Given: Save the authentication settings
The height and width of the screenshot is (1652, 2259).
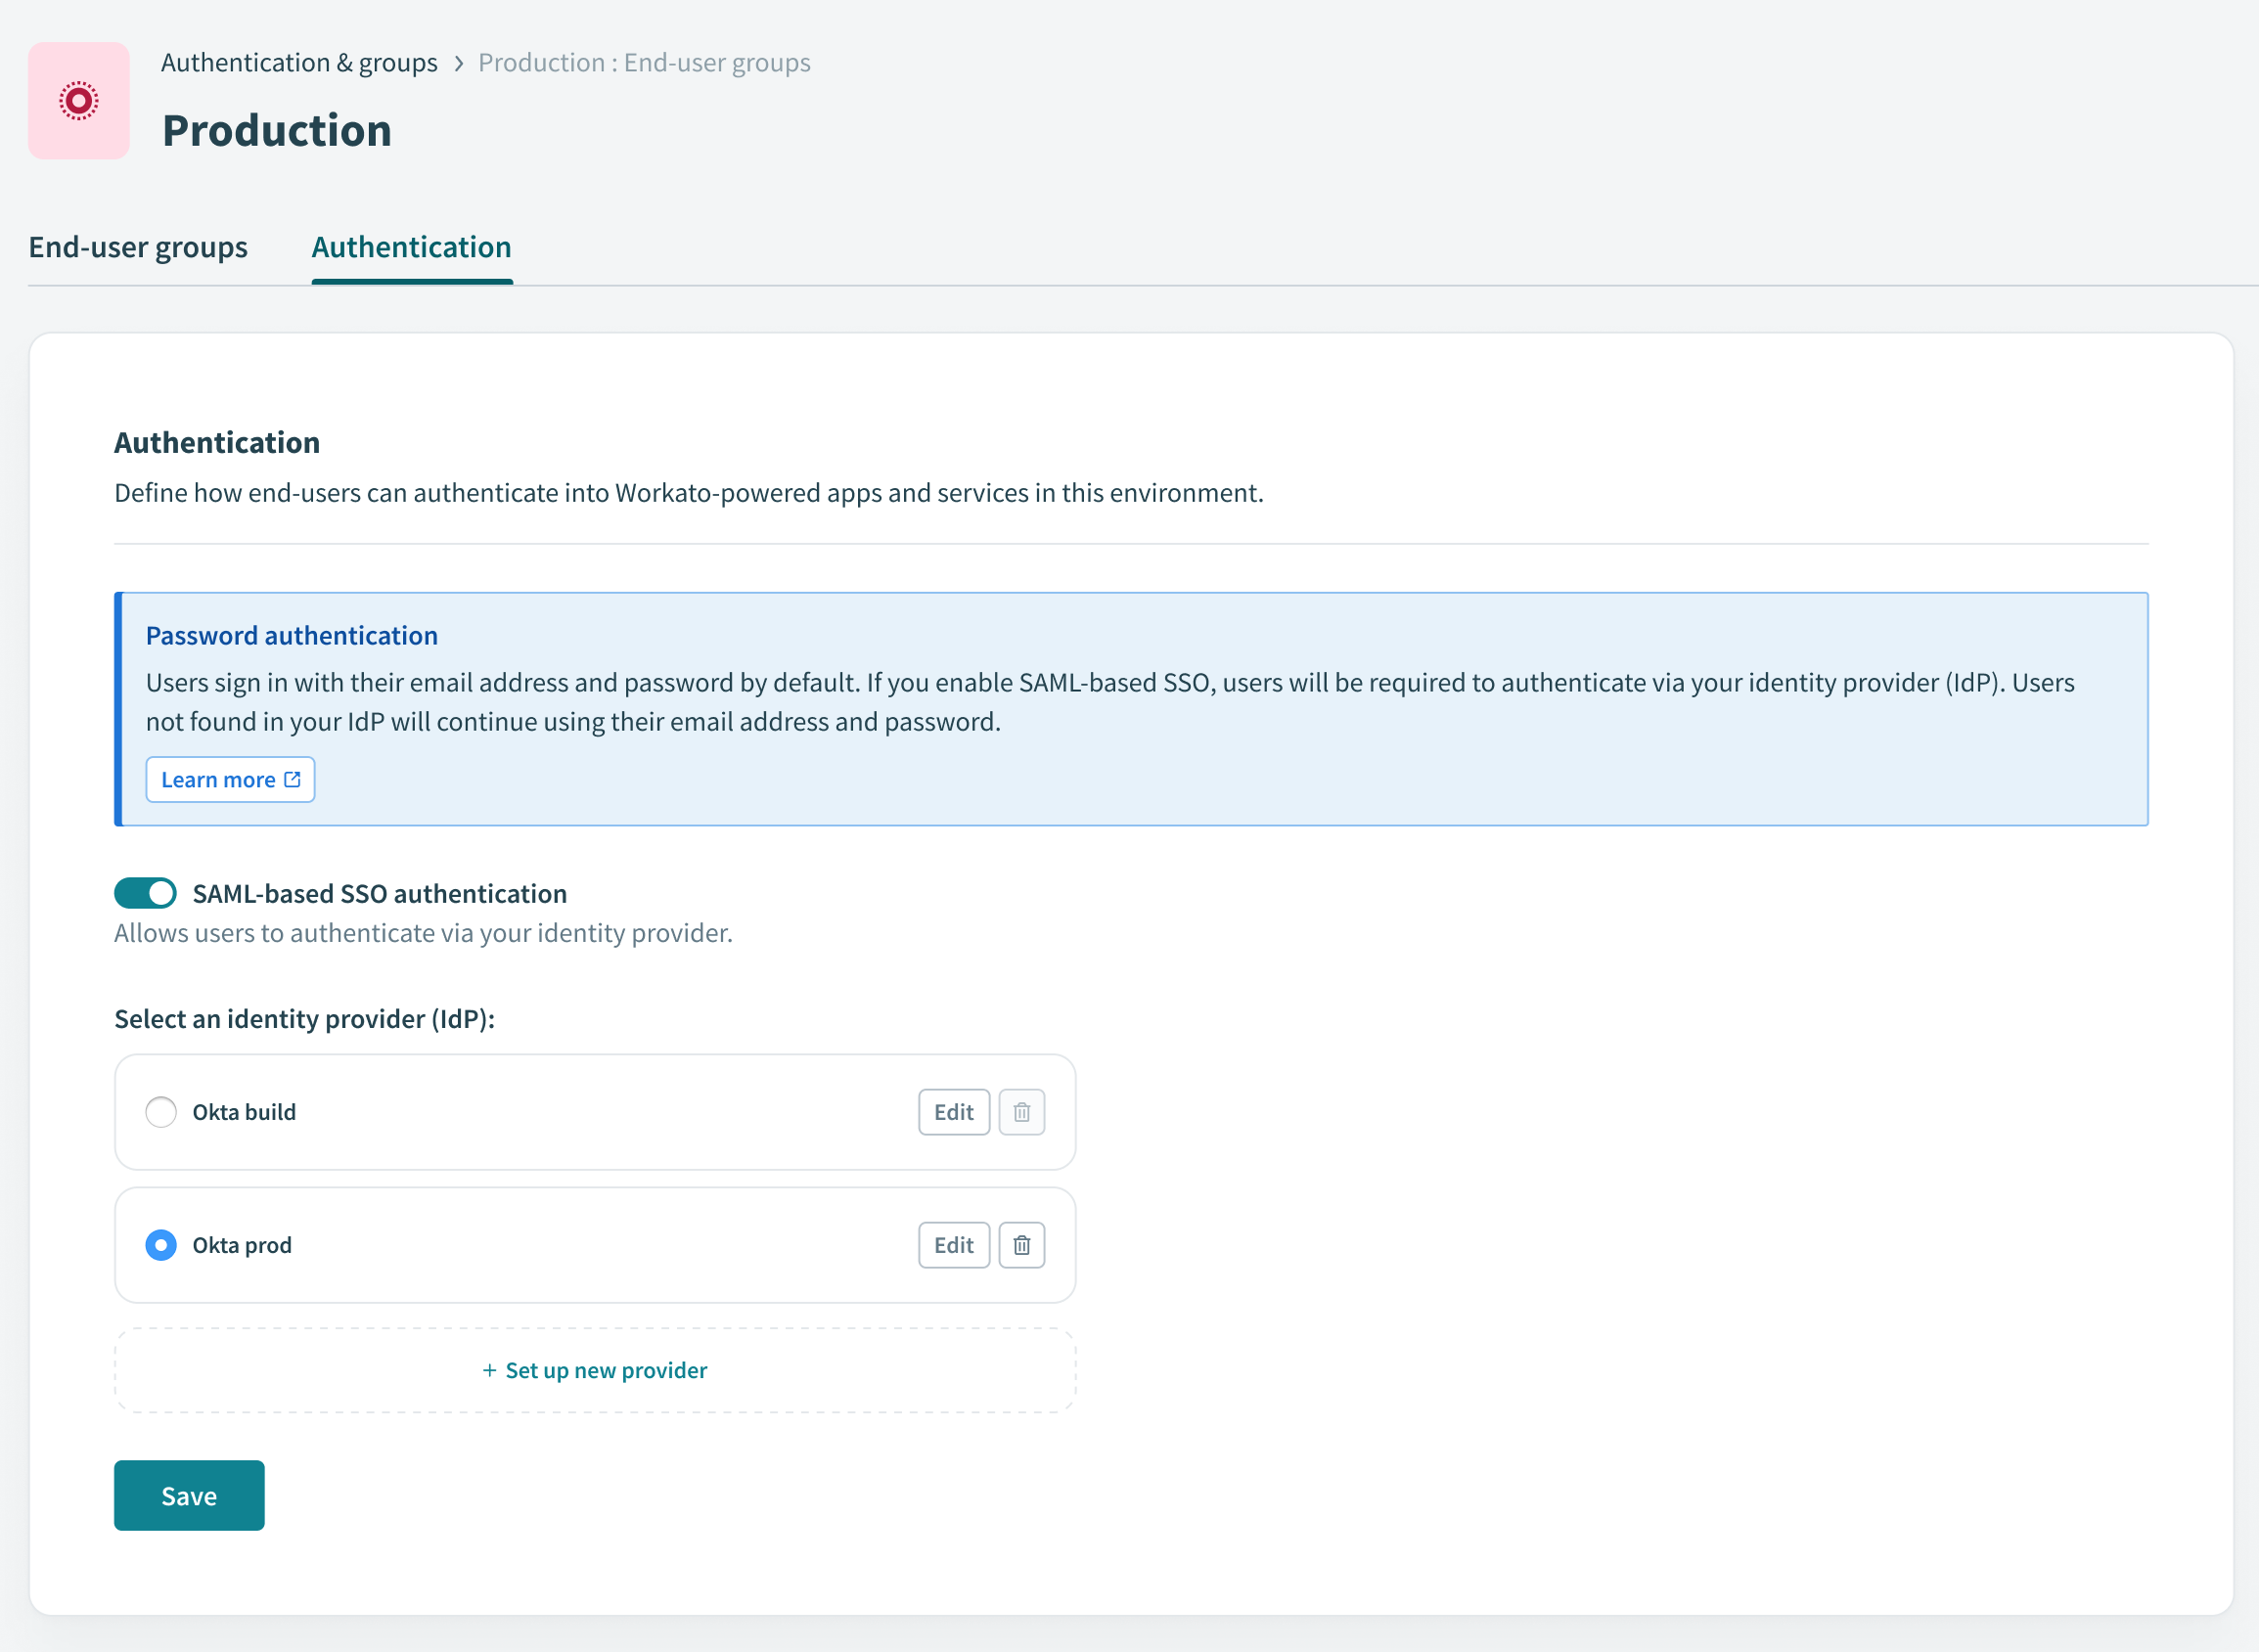Looking at the screenshot, I should (x=188, y=1495).
